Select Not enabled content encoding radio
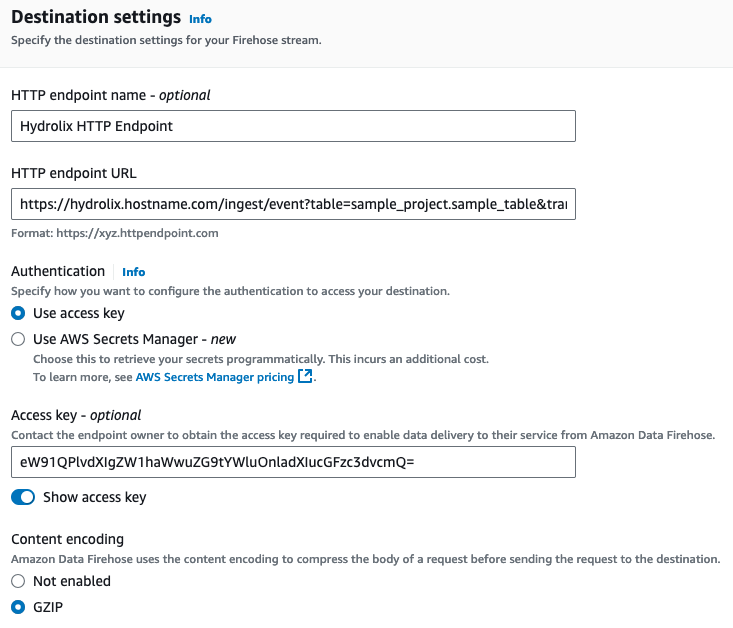 point(18,581)
